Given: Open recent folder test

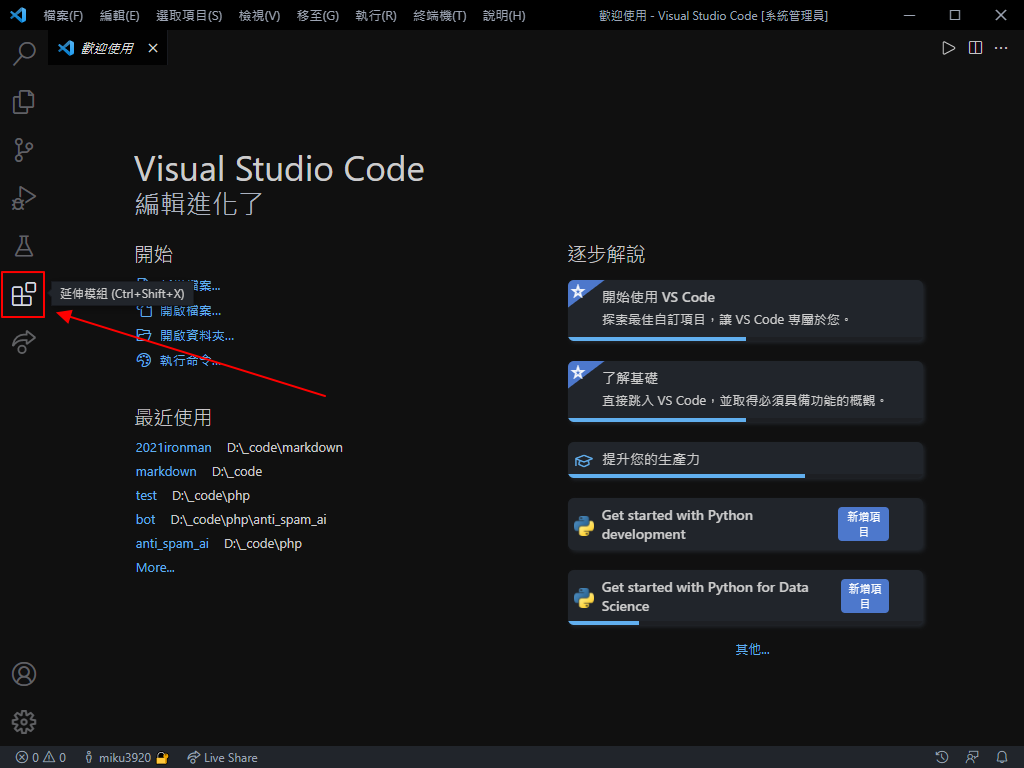Looking at the screenshot, I should pyautogui.click(x=146, y=496).
